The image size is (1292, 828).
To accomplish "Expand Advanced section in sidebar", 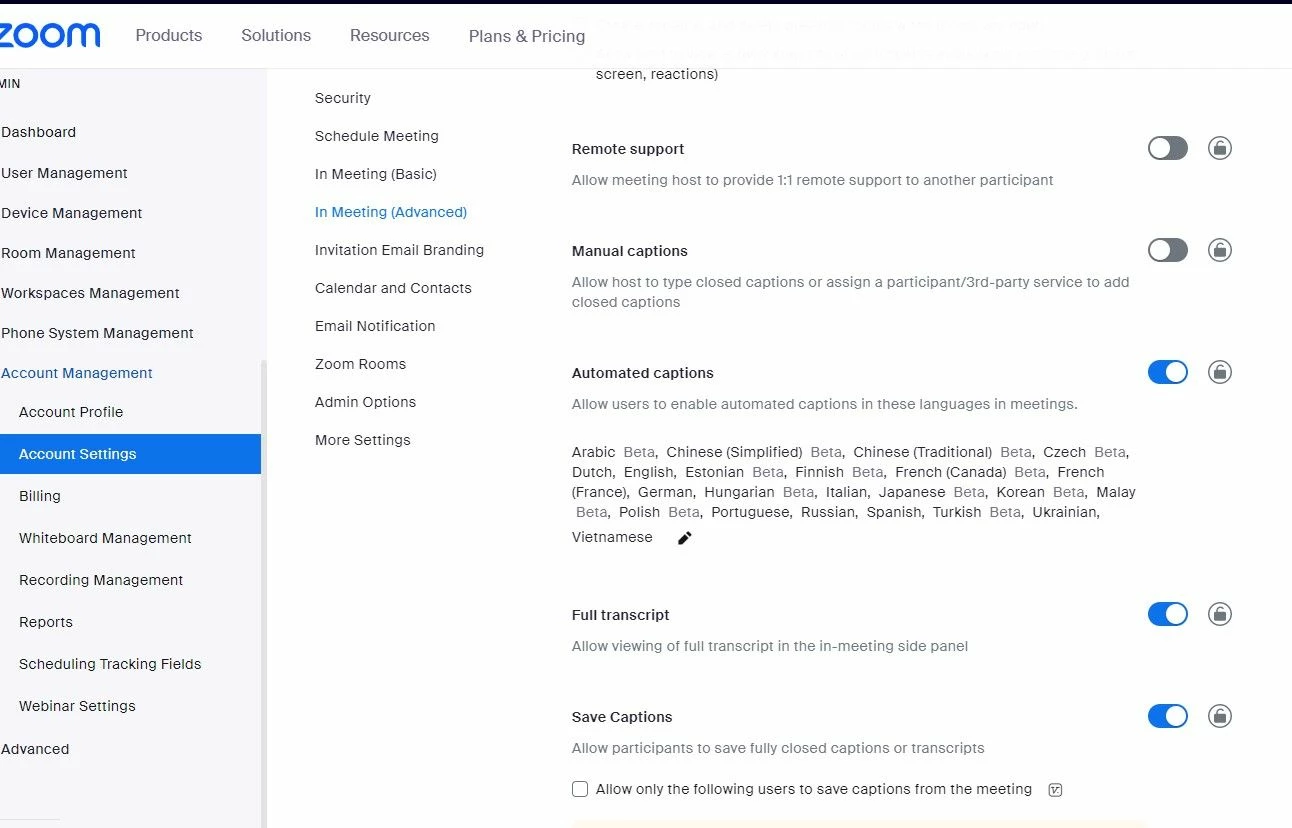I will click(x=35, y=749).
